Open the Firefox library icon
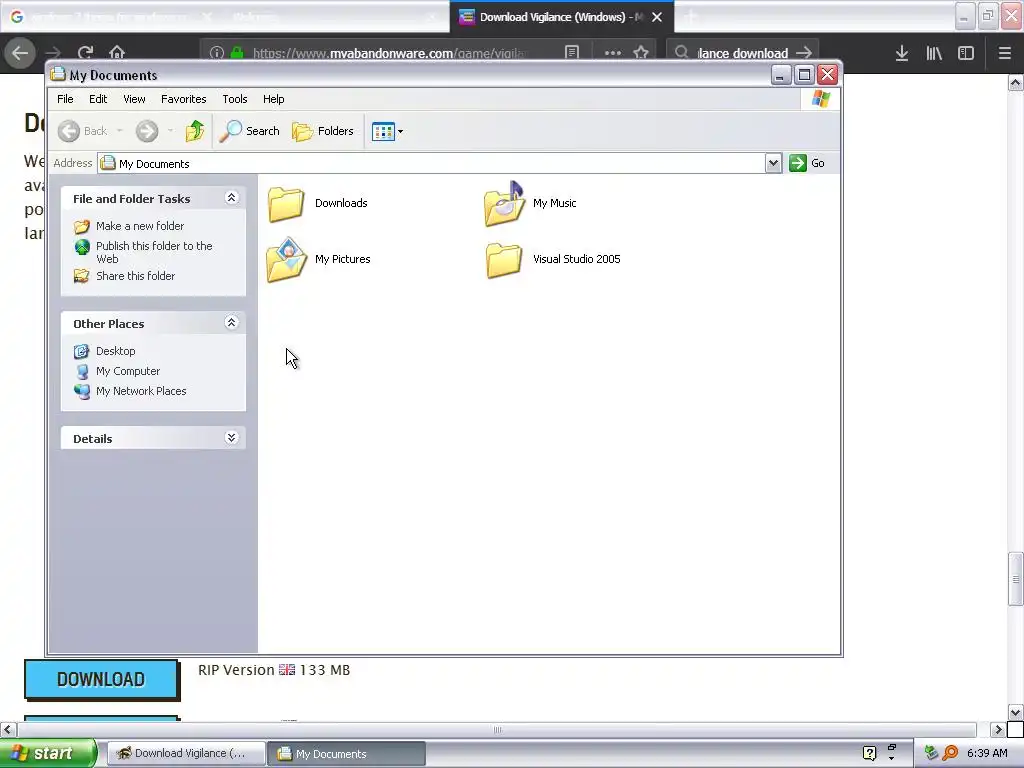1024x768 pixels. pos(934,53)
